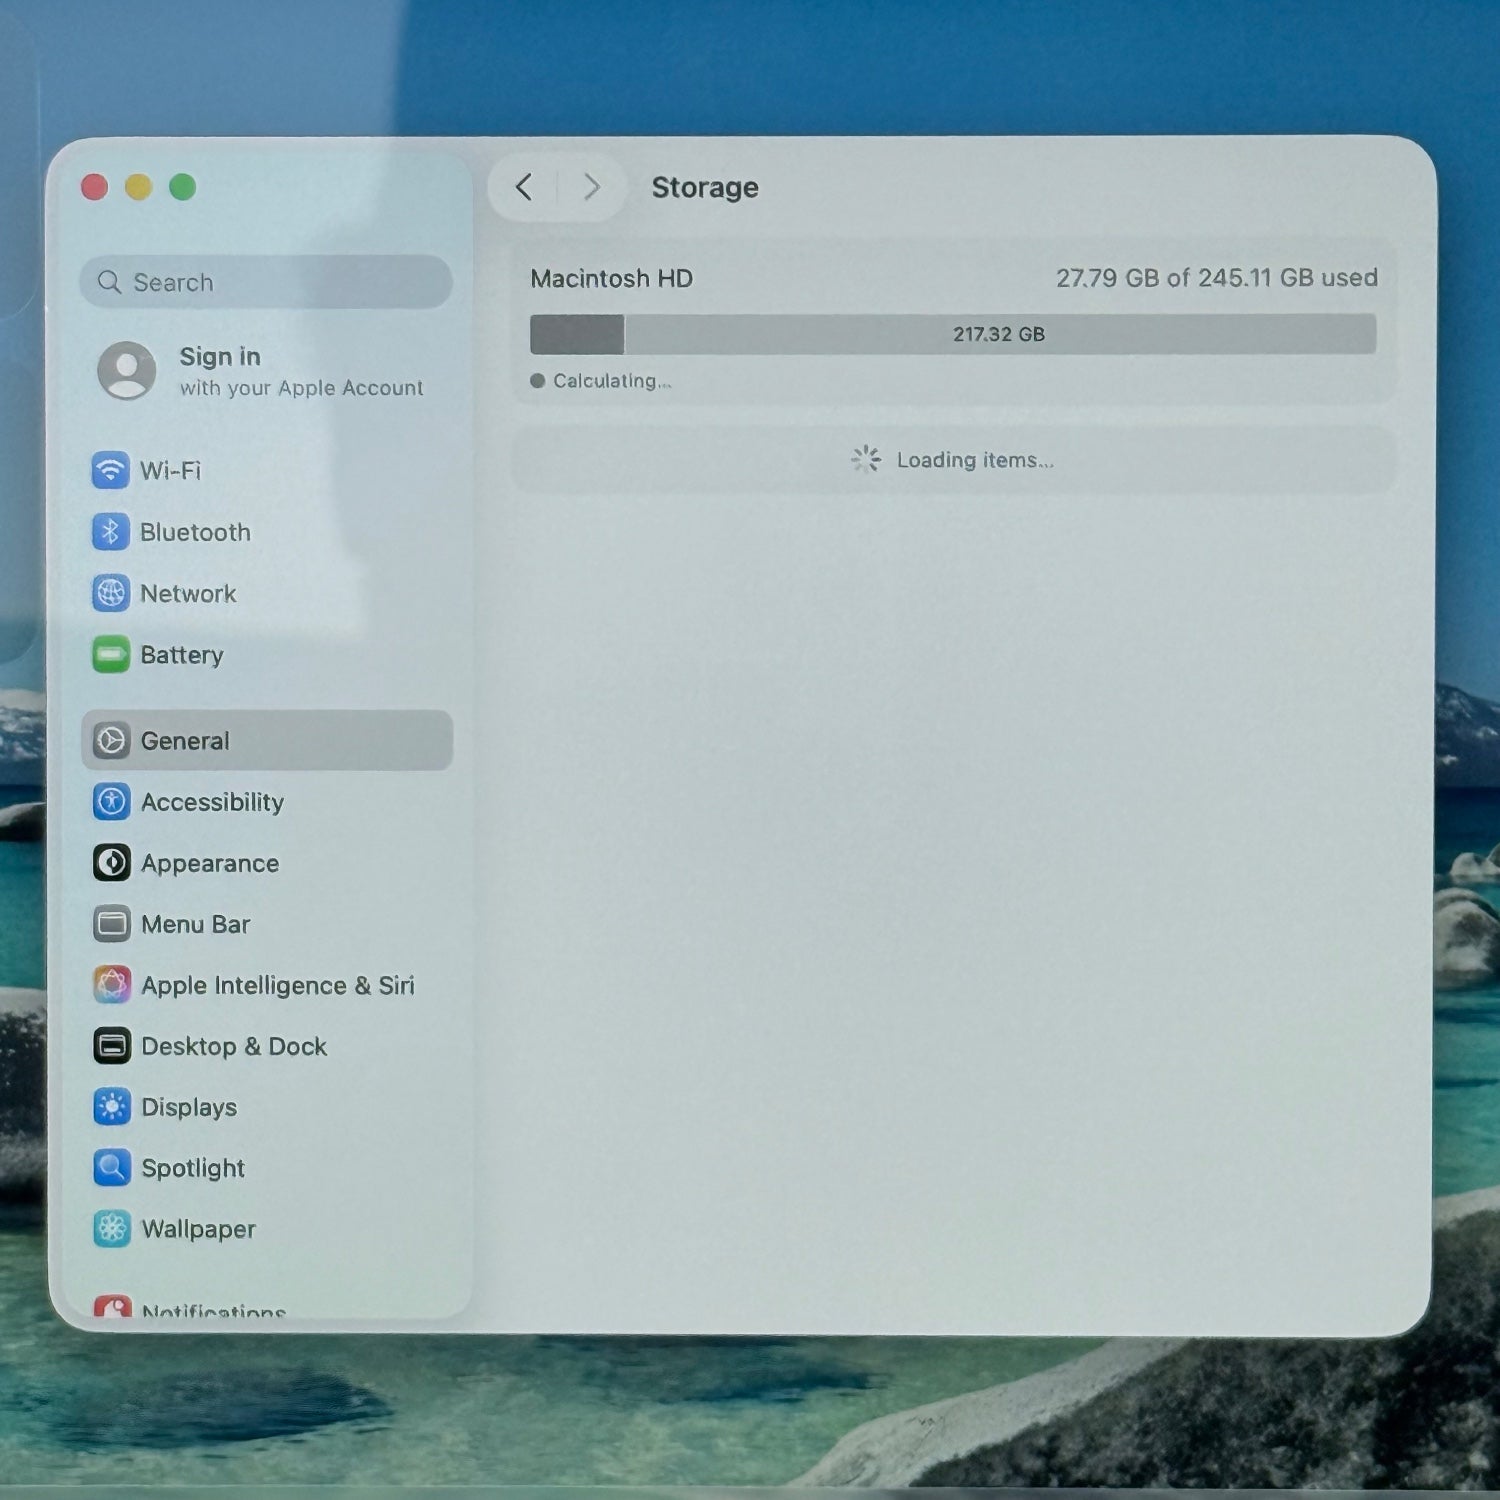The width and height of the screenshot is (1500, 1500).
Task: Select the Appearance icon
Action: (111, 863)
